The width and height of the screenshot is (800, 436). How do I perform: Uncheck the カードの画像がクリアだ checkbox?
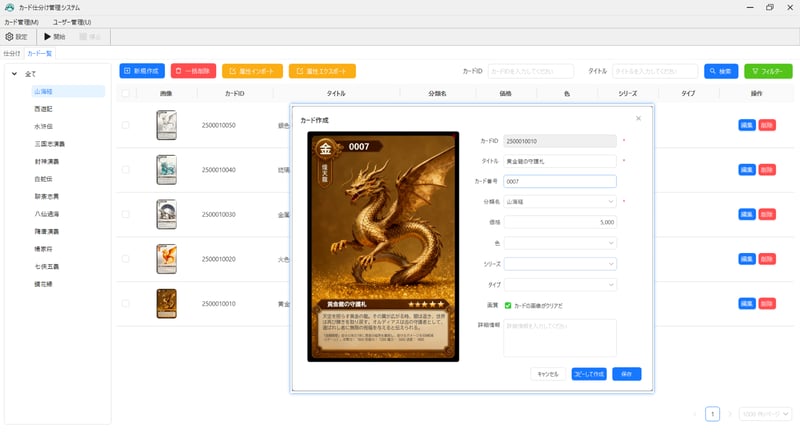(508, 305)
